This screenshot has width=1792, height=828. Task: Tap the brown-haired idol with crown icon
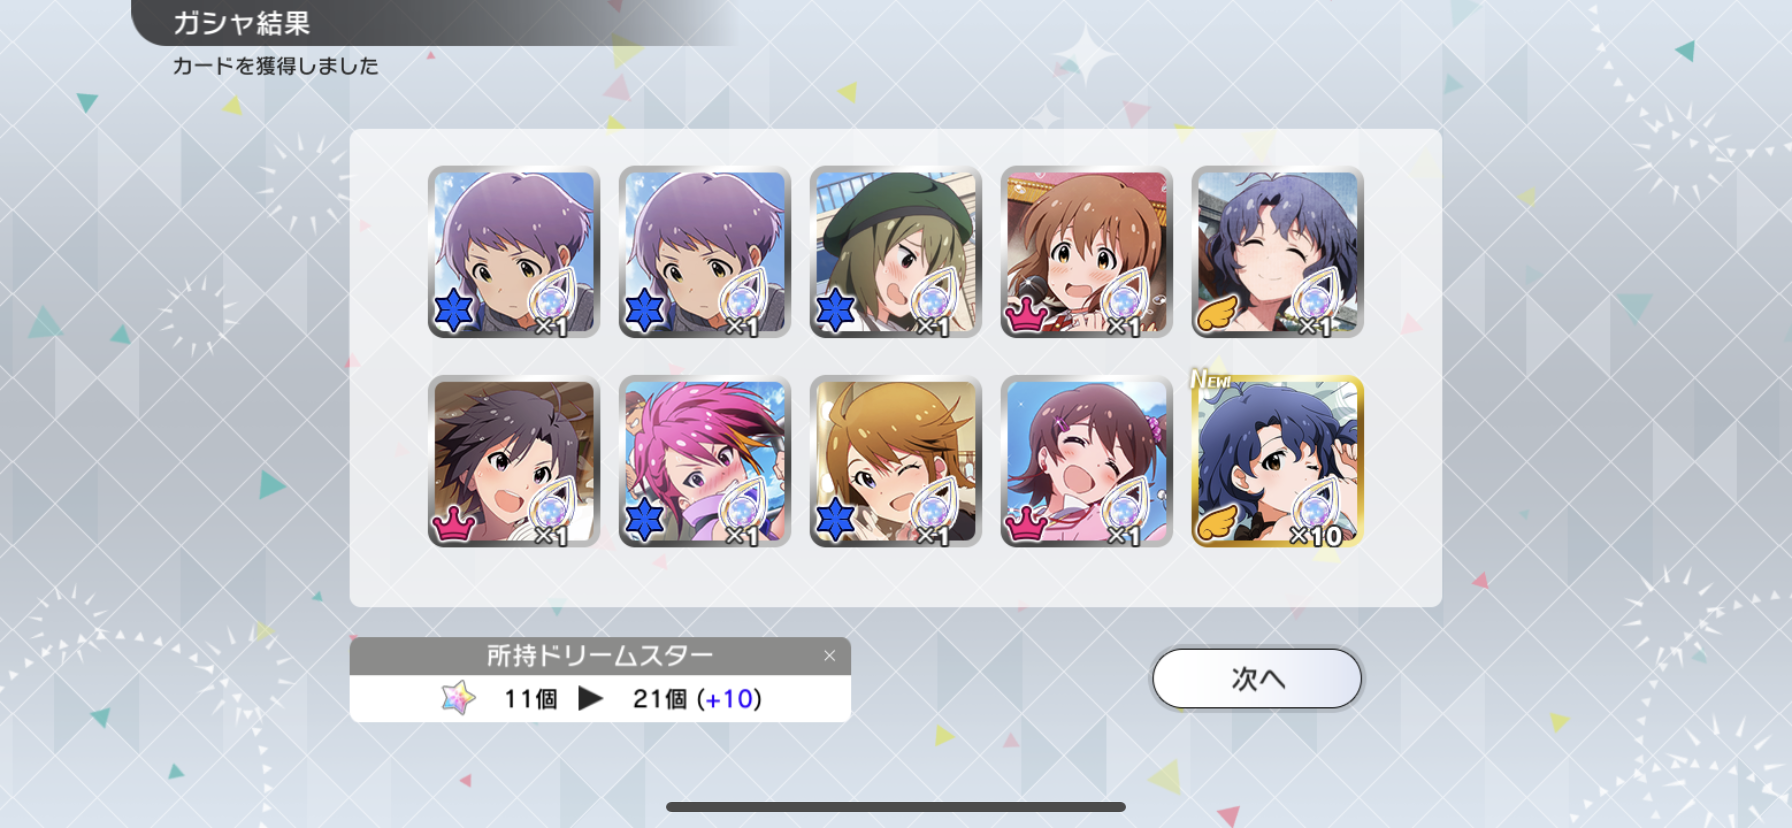[x=1087, y=252]
